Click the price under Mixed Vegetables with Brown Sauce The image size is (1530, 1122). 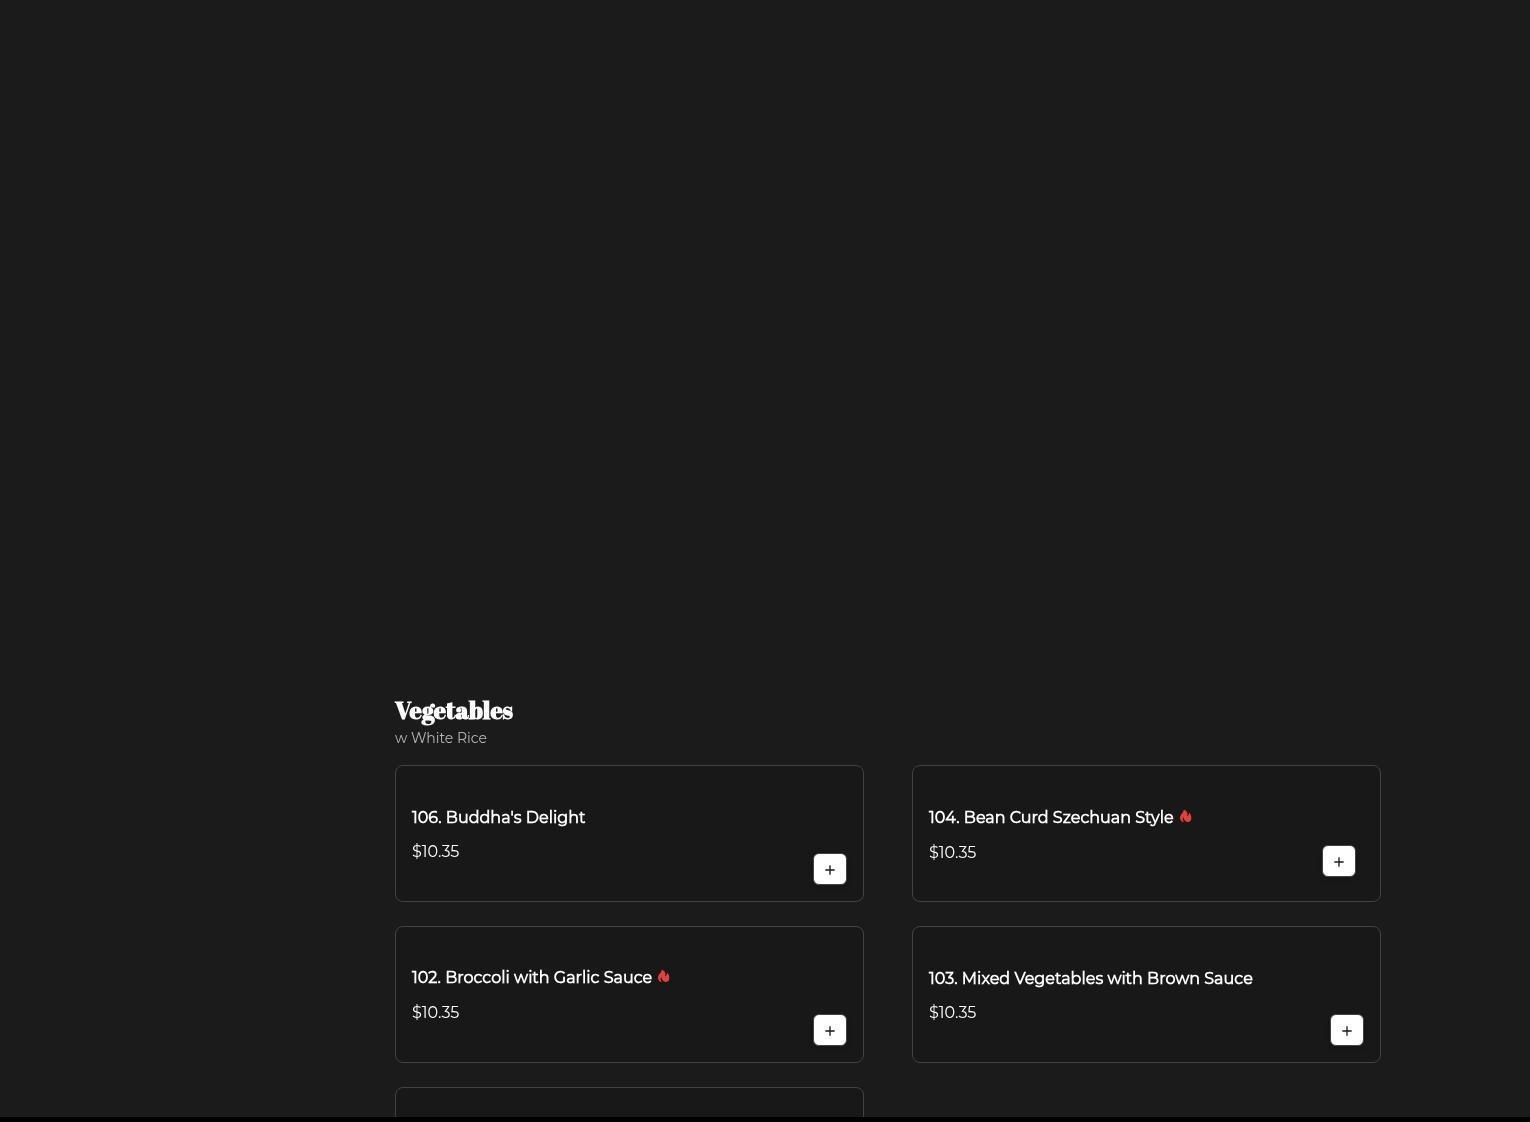click(952, 1013)
